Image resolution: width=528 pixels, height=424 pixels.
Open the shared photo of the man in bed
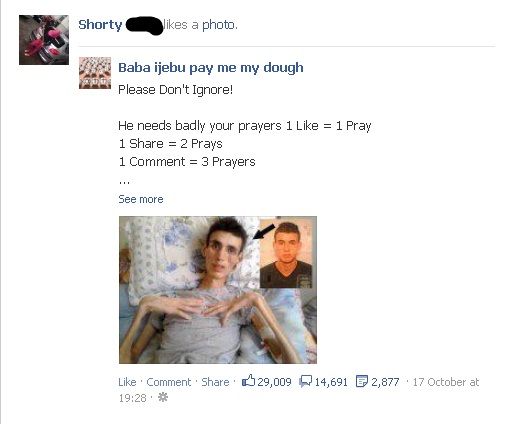click(x=218, y=290)
